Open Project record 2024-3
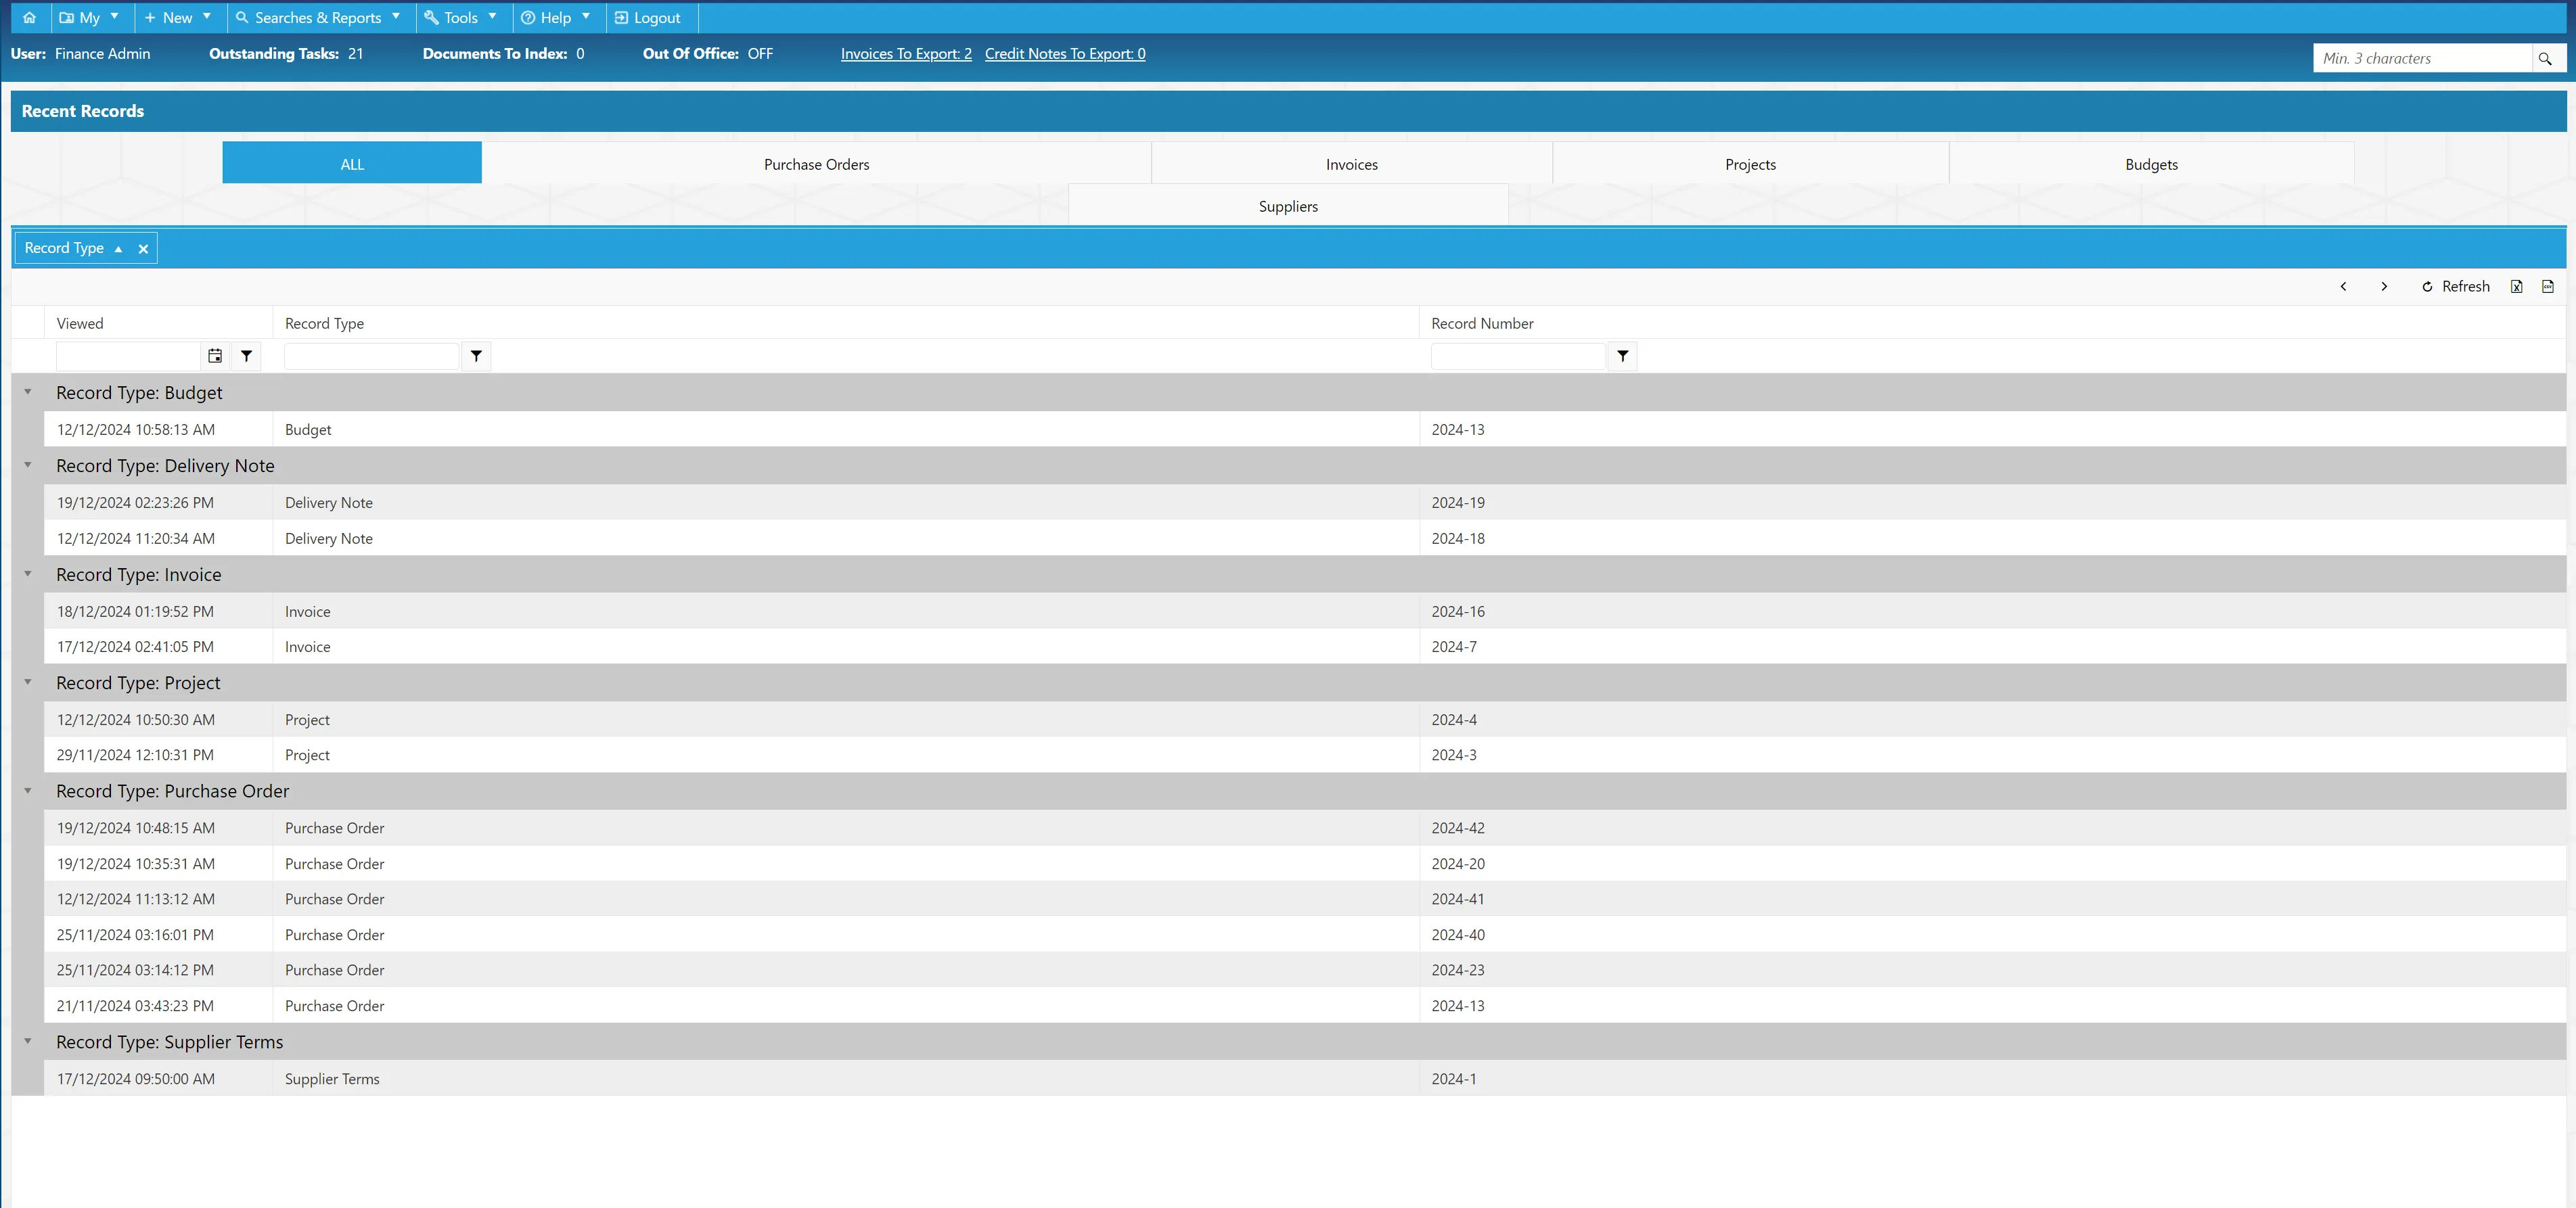2576x1208 pixels. coord(1305,755)
